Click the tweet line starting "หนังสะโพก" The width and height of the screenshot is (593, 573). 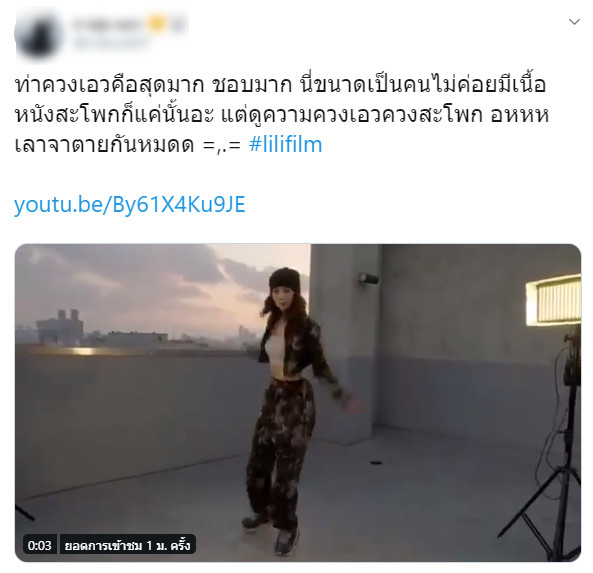pyautogui.click(x=281, y=115)
